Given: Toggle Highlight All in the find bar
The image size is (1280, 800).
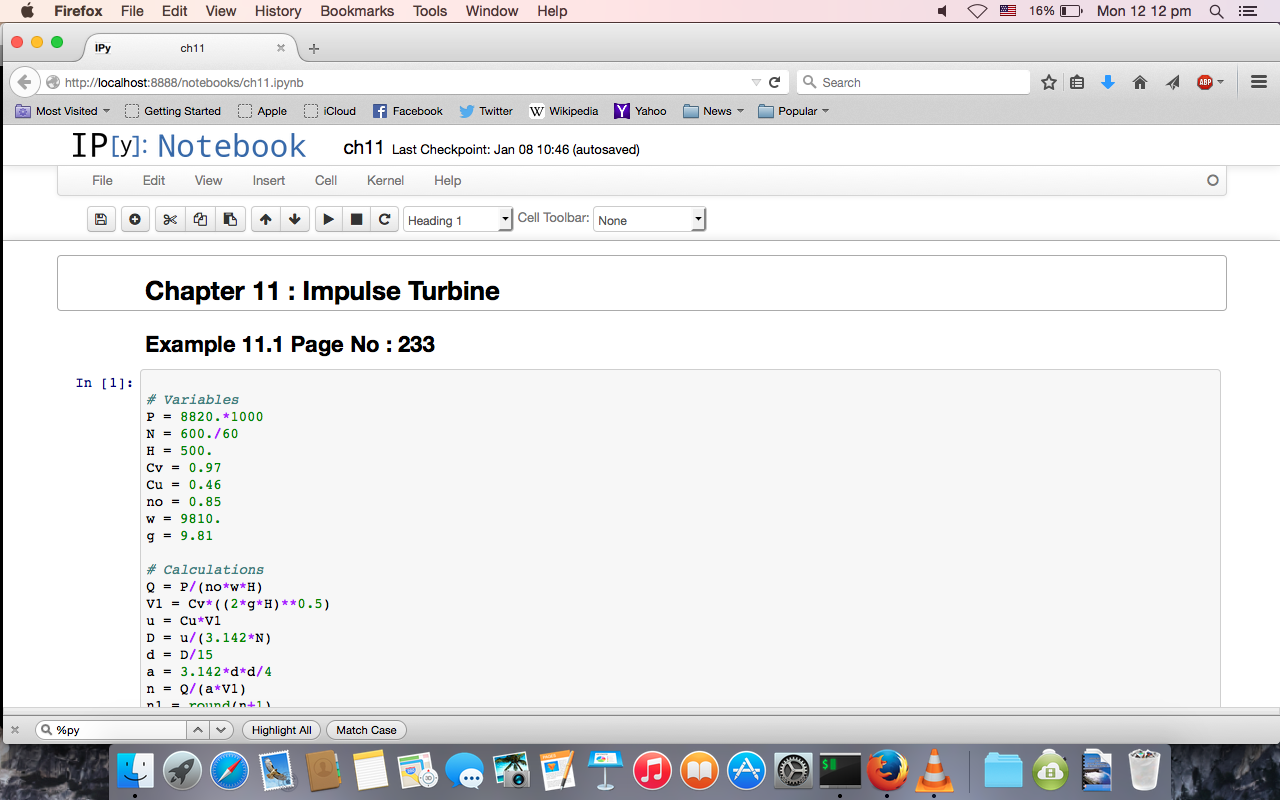Looking at the screenshot, I should pos(281,730).
